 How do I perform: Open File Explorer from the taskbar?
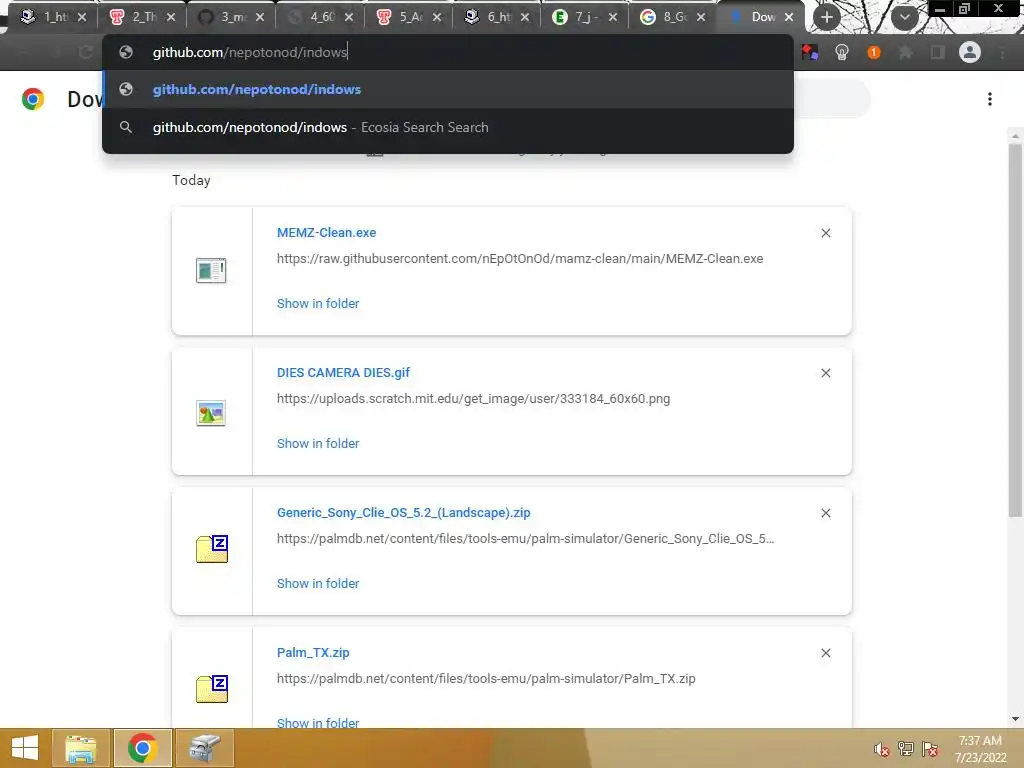81,748
